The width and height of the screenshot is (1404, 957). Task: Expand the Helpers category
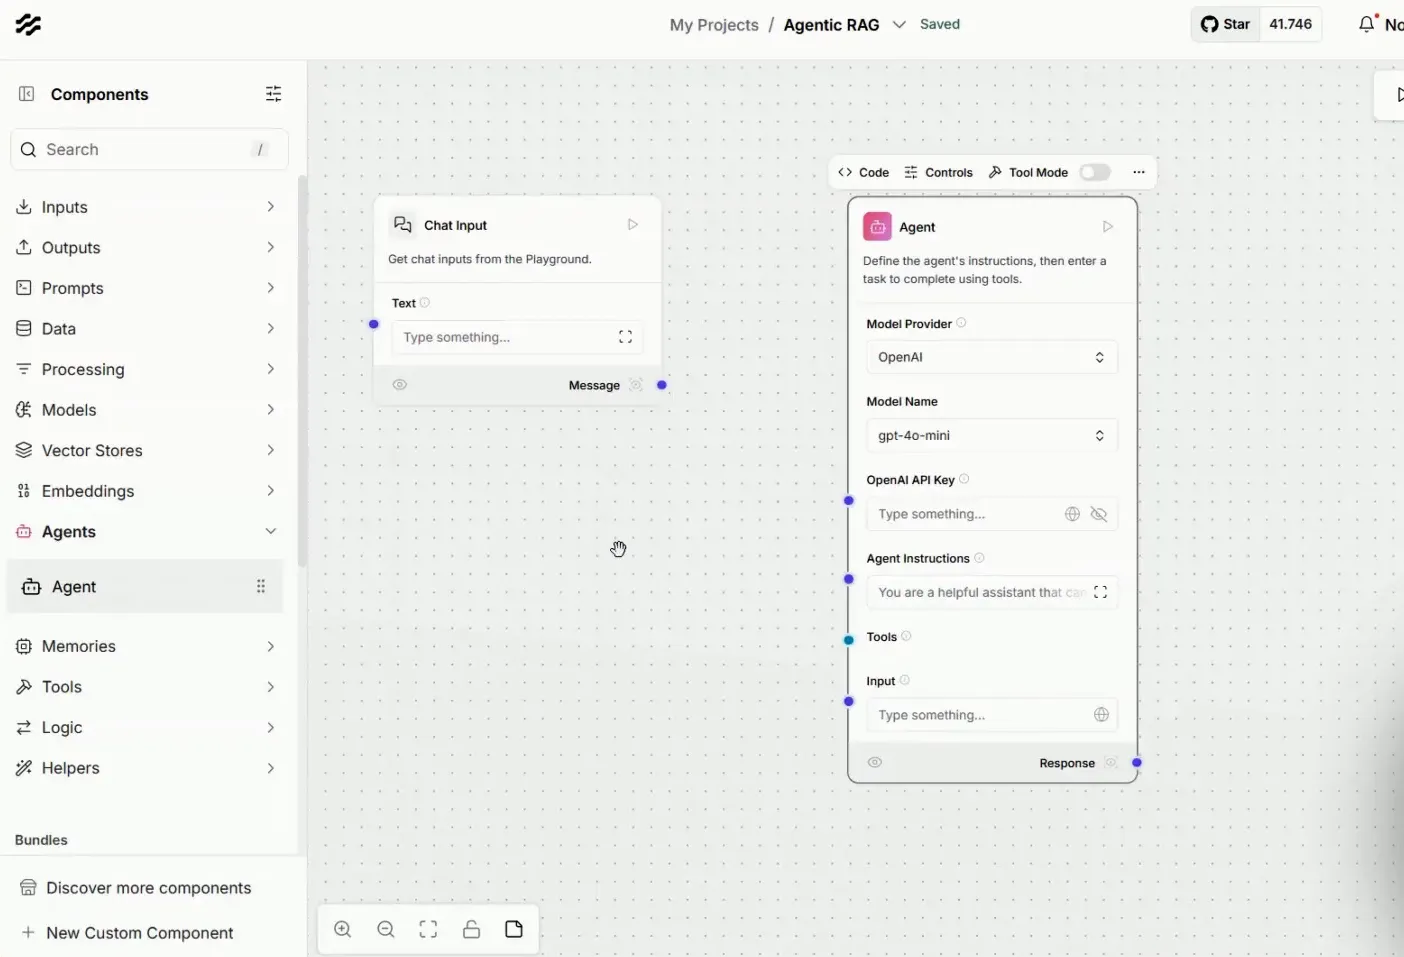pyautogui.click(x=145, y=768)
